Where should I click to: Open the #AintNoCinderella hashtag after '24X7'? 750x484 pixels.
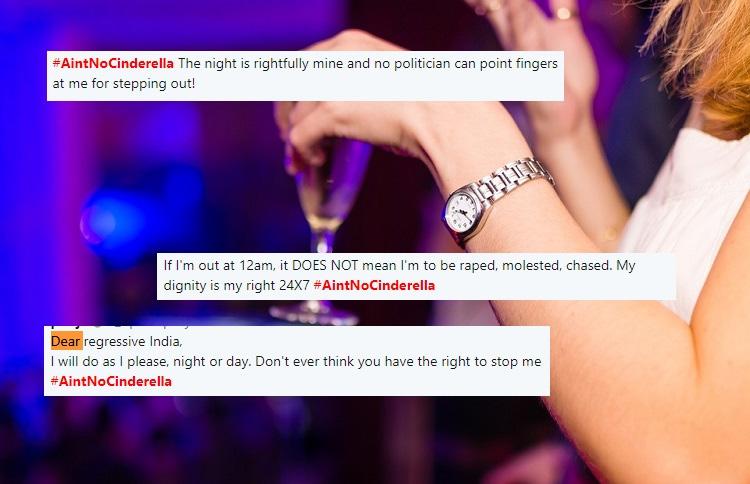pyautogui.click(x=374, y=286)
